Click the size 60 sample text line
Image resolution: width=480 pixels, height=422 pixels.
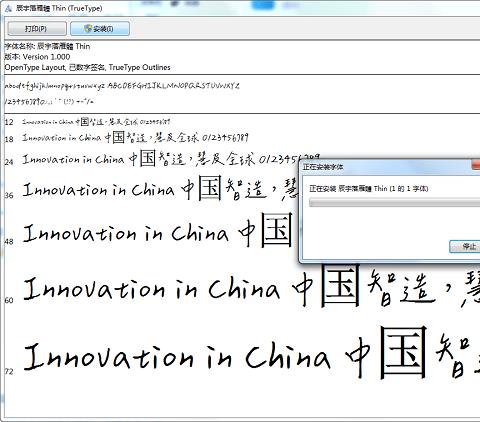pyautogui.click(x=252, y=287)
